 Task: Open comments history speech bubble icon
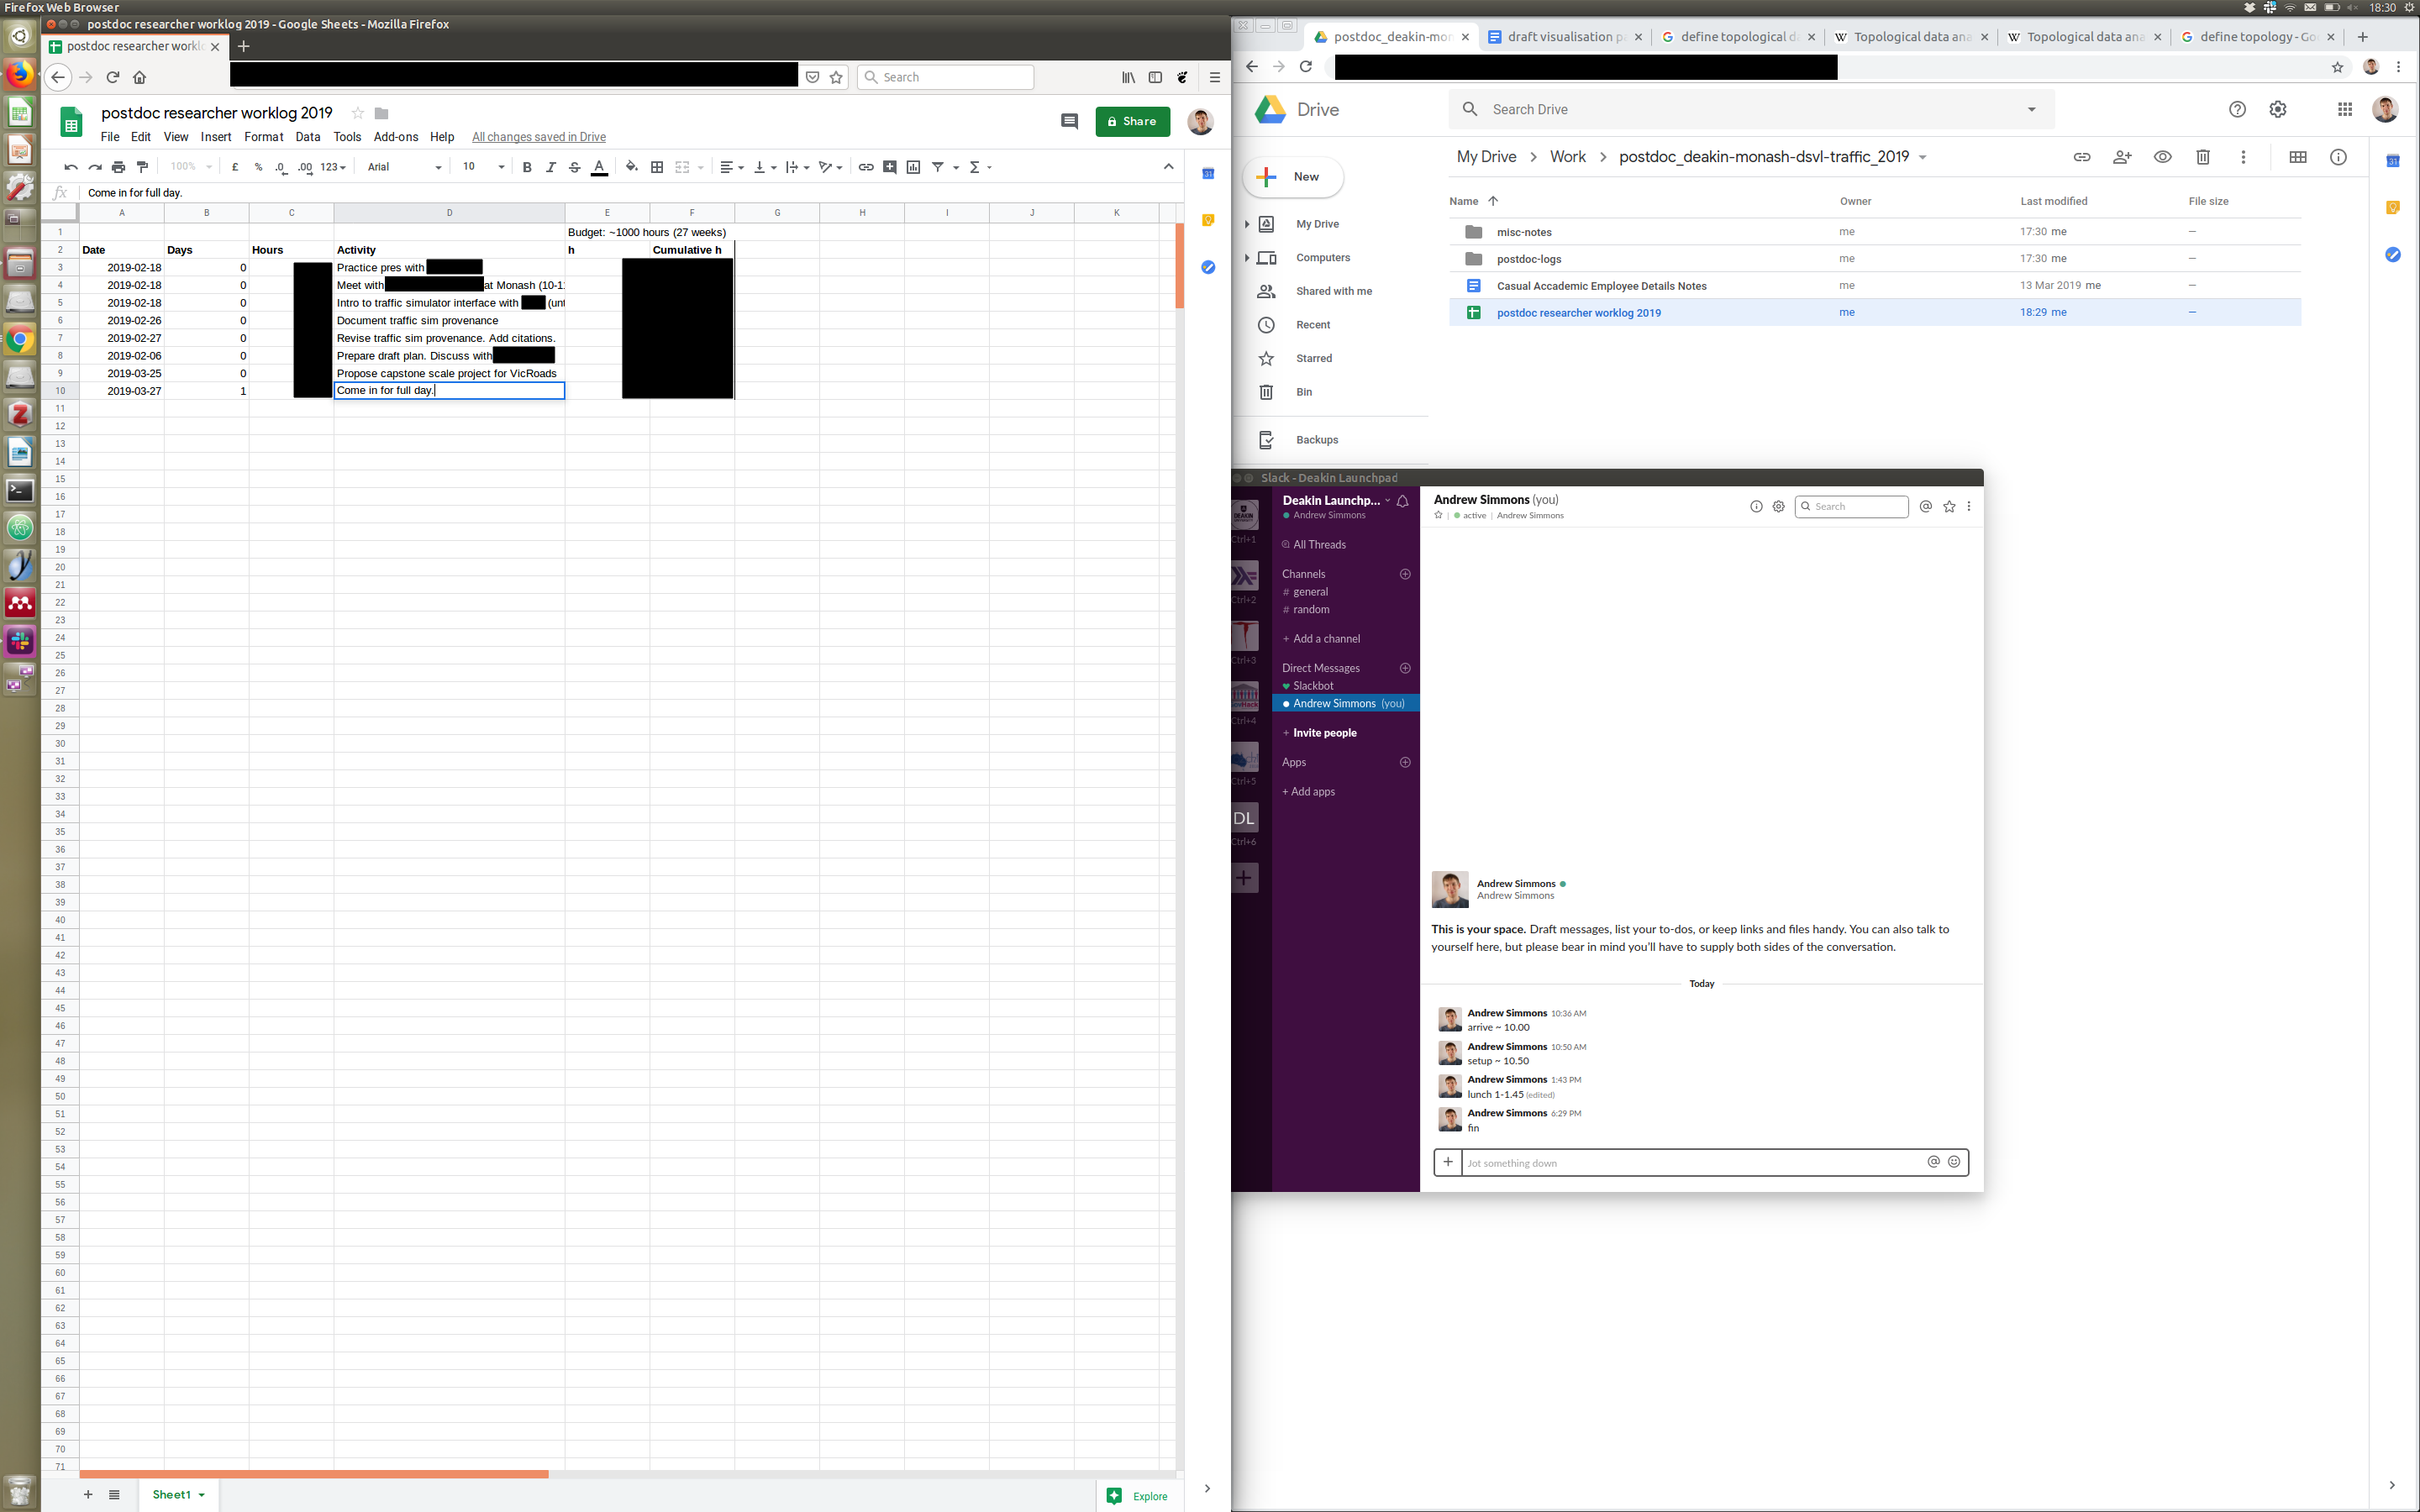(x=1069, y=121)
